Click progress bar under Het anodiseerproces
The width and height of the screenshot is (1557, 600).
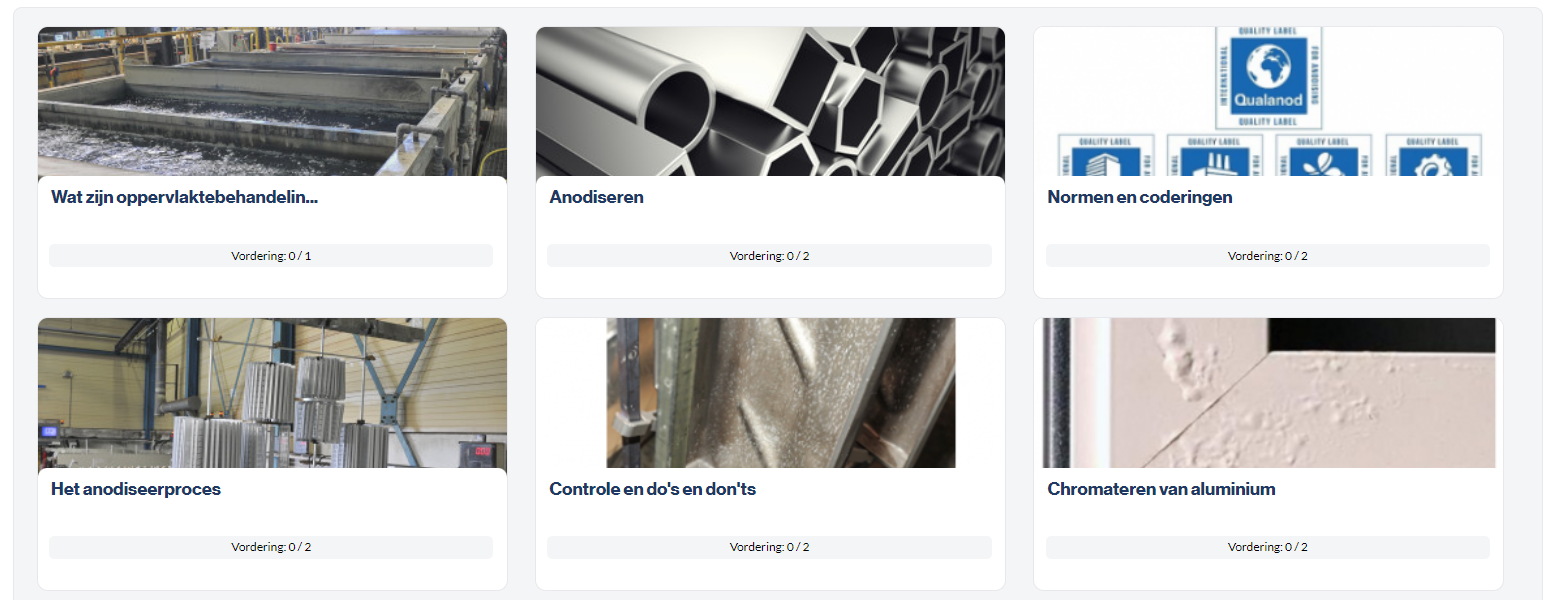(271, 548)
